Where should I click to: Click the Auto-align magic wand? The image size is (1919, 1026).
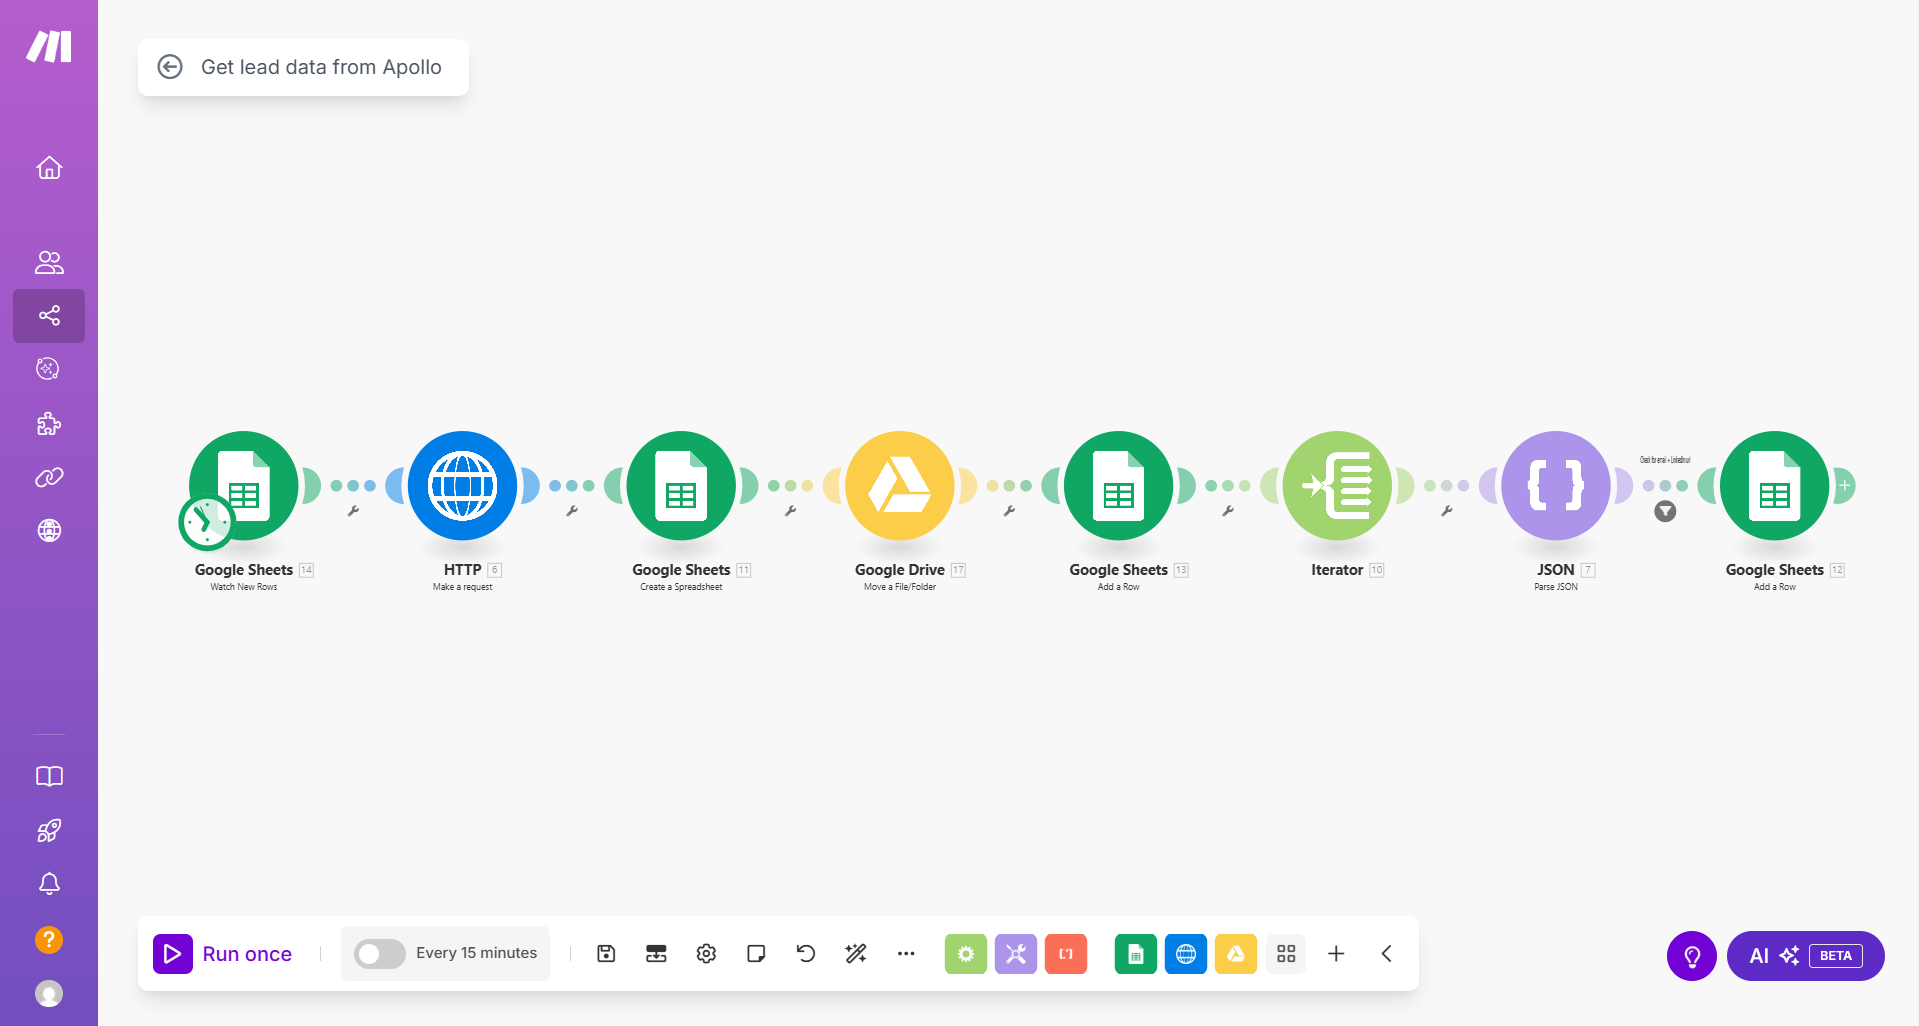(856, 954)
